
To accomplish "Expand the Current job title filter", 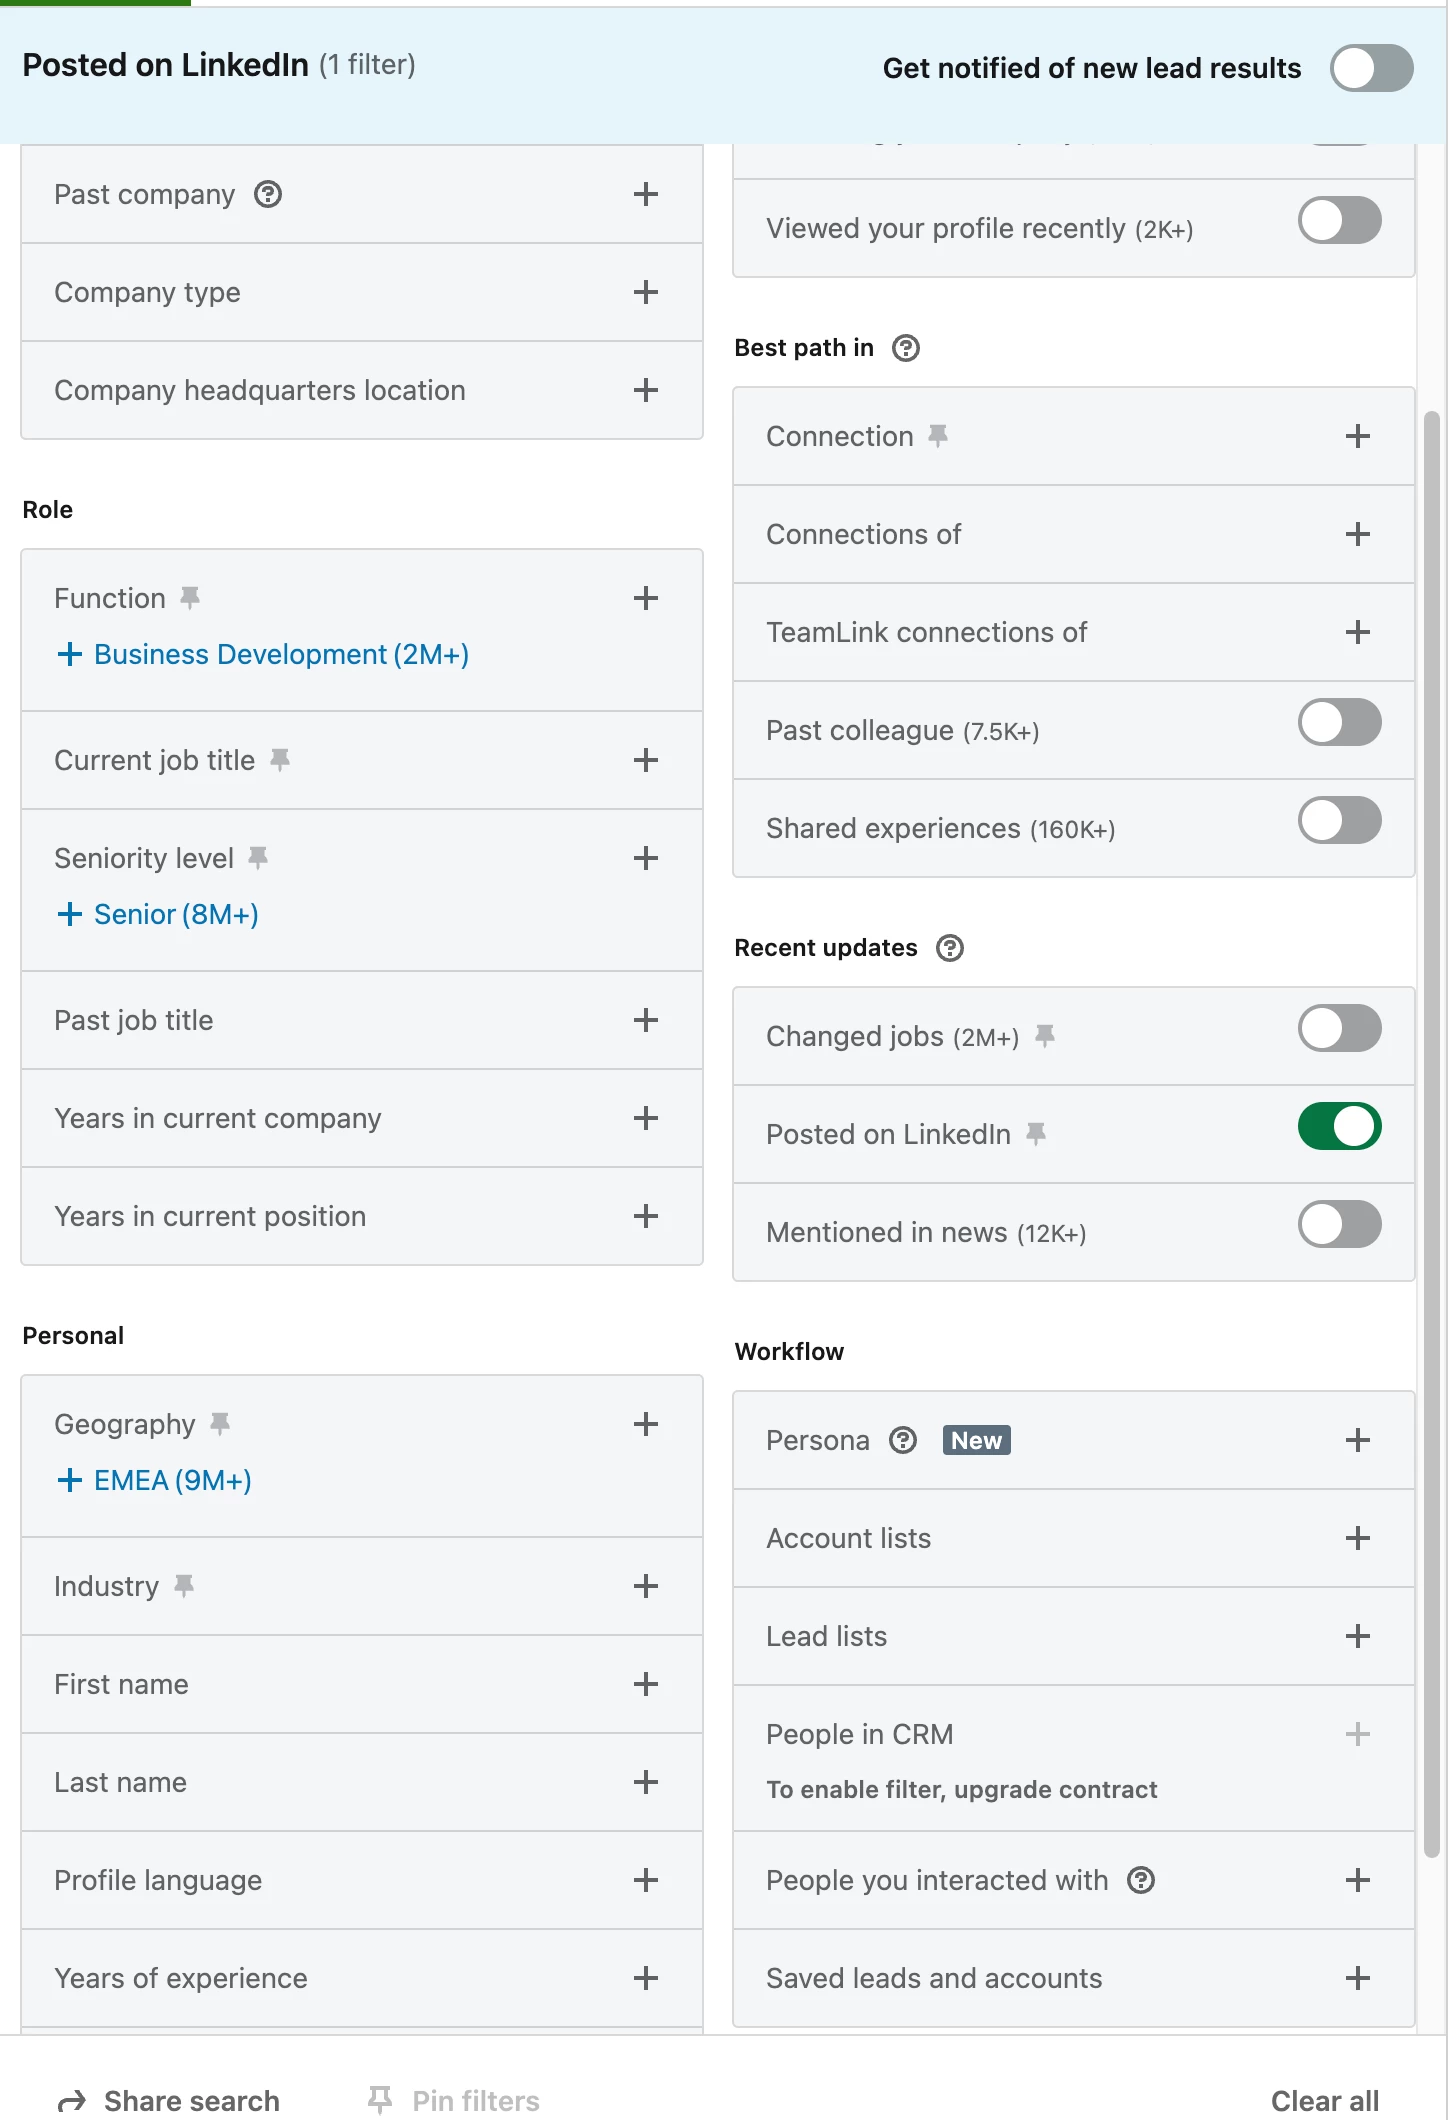I will tap(646, 760).
